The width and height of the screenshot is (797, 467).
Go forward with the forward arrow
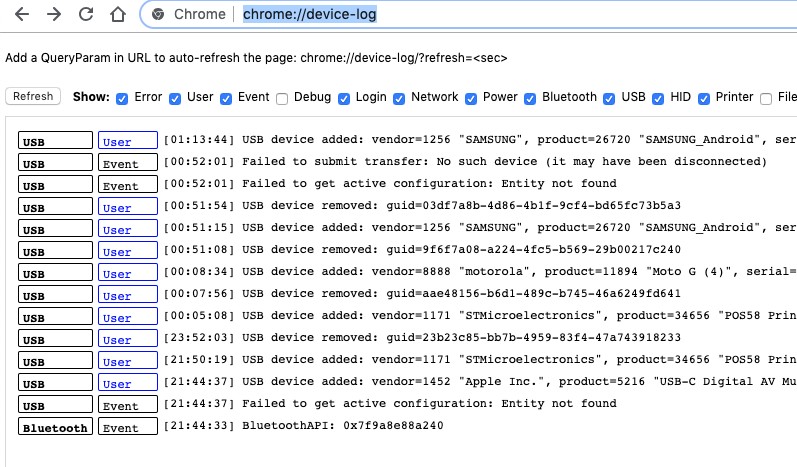pos(53,14)
